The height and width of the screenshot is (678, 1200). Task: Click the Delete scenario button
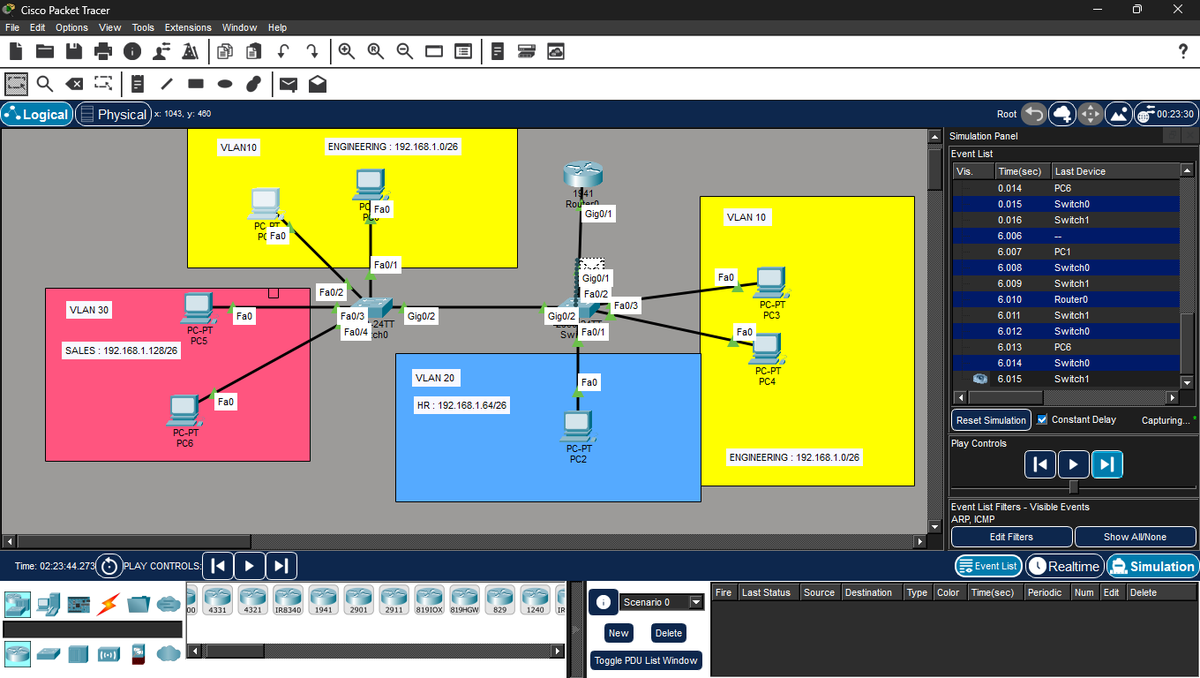coord(668,633)
